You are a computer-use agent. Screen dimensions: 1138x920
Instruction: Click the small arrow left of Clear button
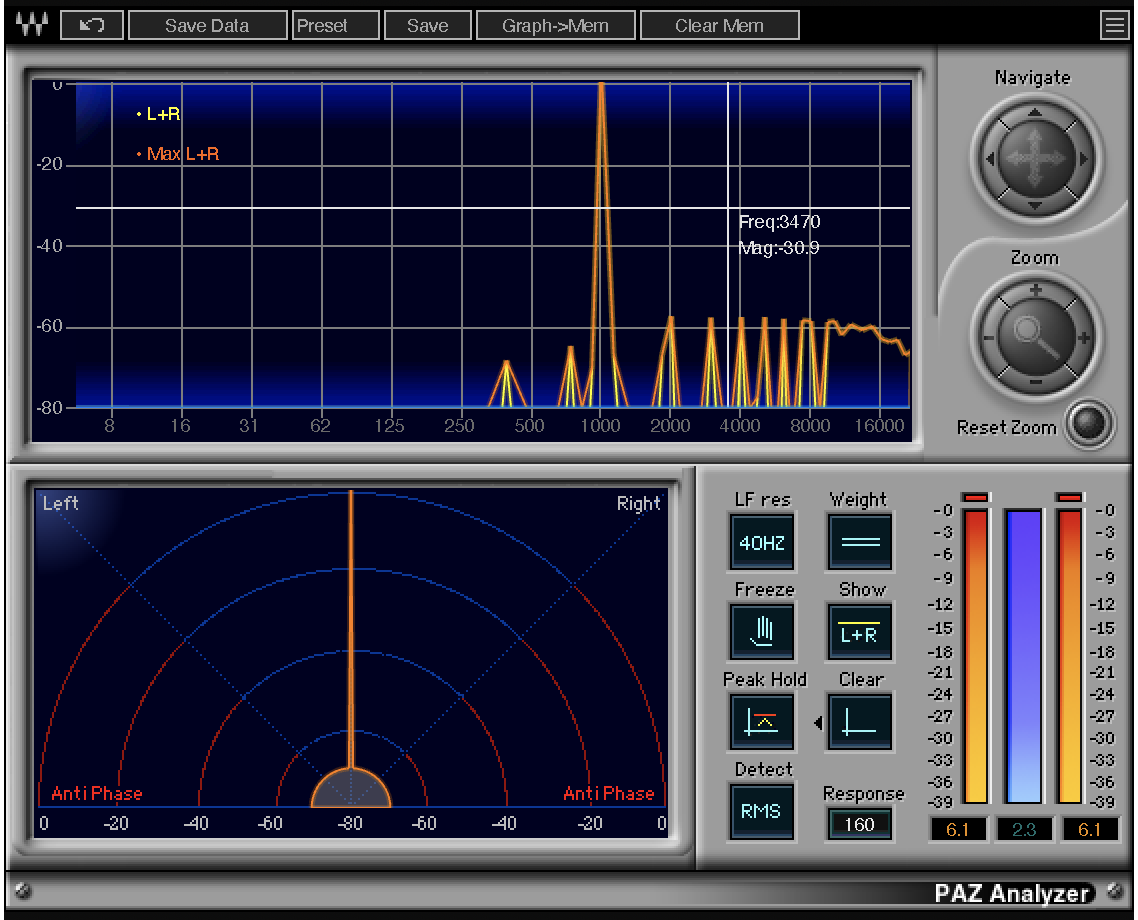pos(819,723)
